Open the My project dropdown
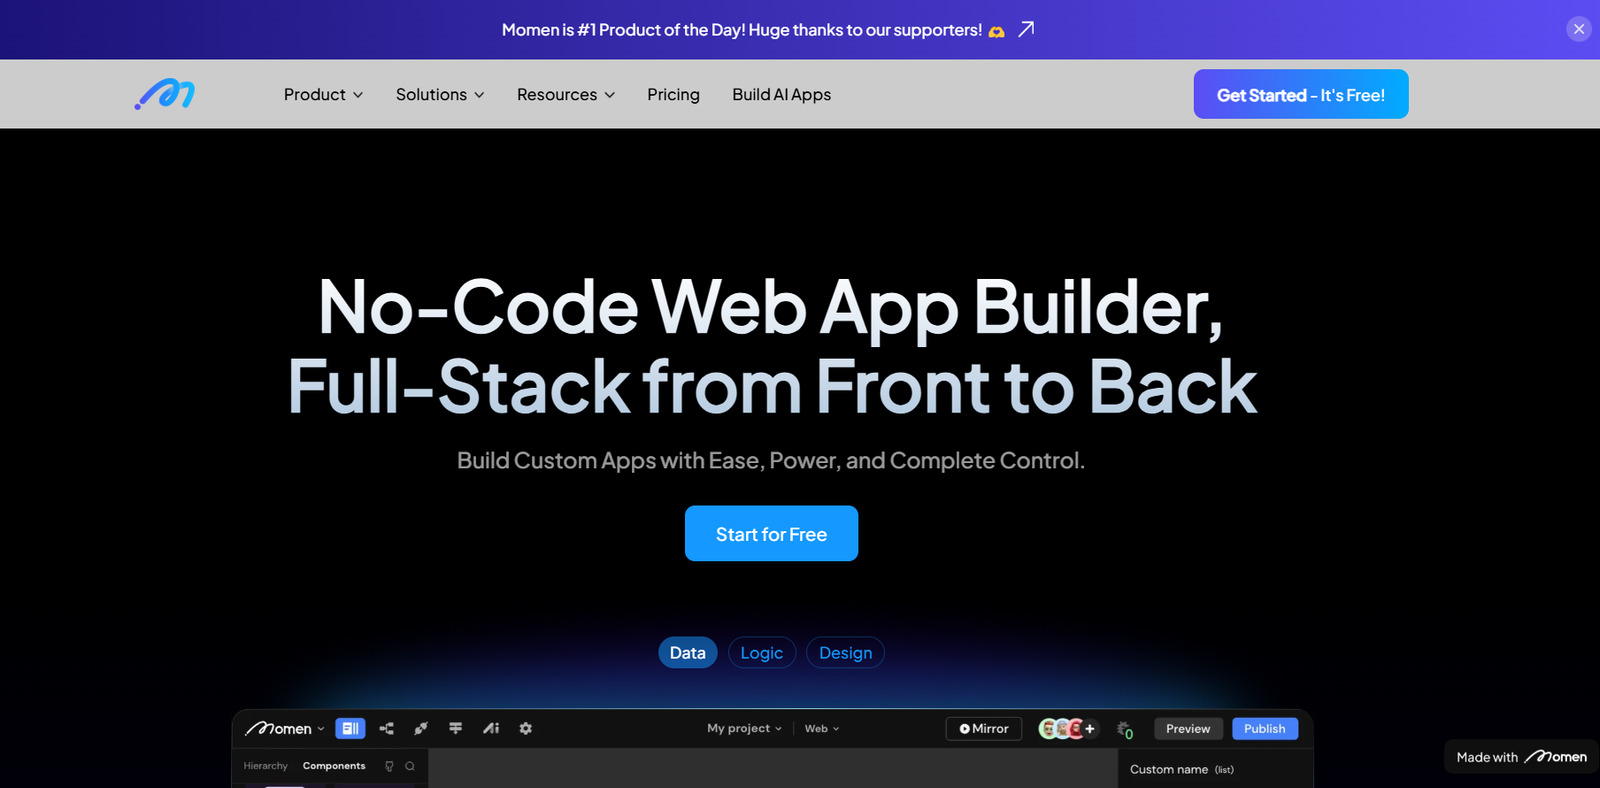Image resolution: width=1600 pixels, height=788 pixels. click(744, 728)
